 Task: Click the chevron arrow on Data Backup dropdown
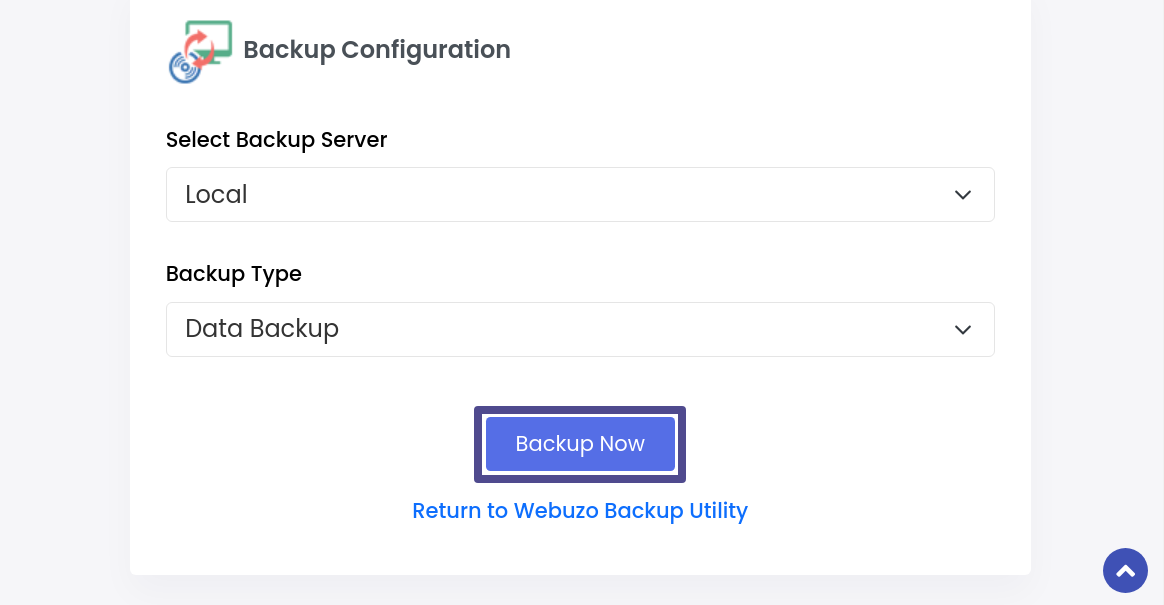963,330
